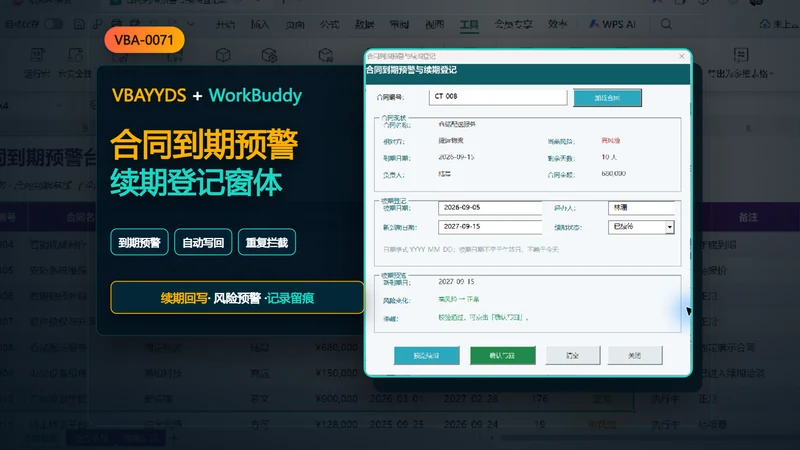Click the export to multi-dimensional table icon
This screenshot has width=800, height=450.
(x=741, y=55)
